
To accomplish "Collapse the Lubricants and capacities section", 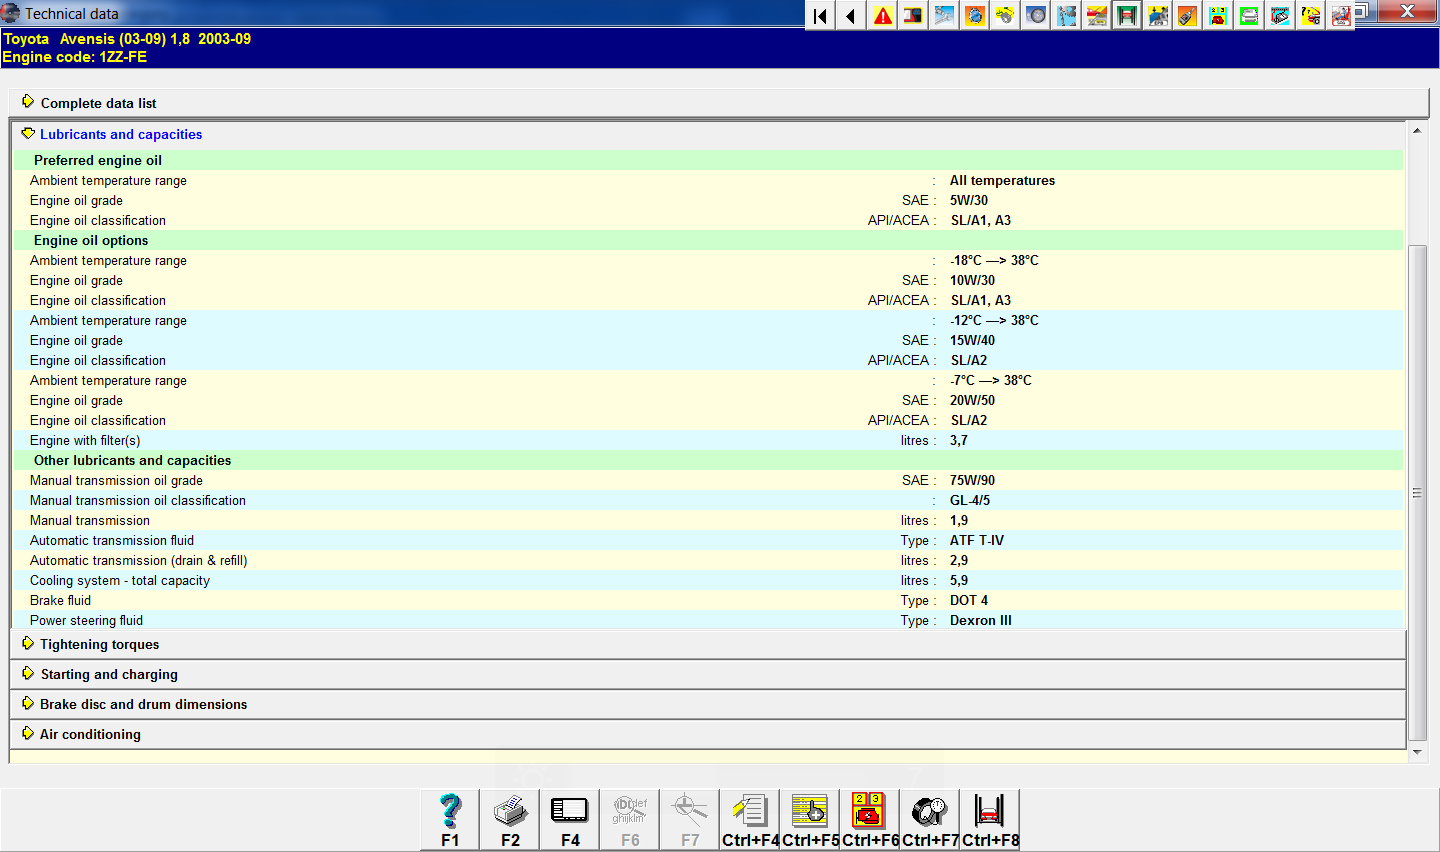I will 120,134.
